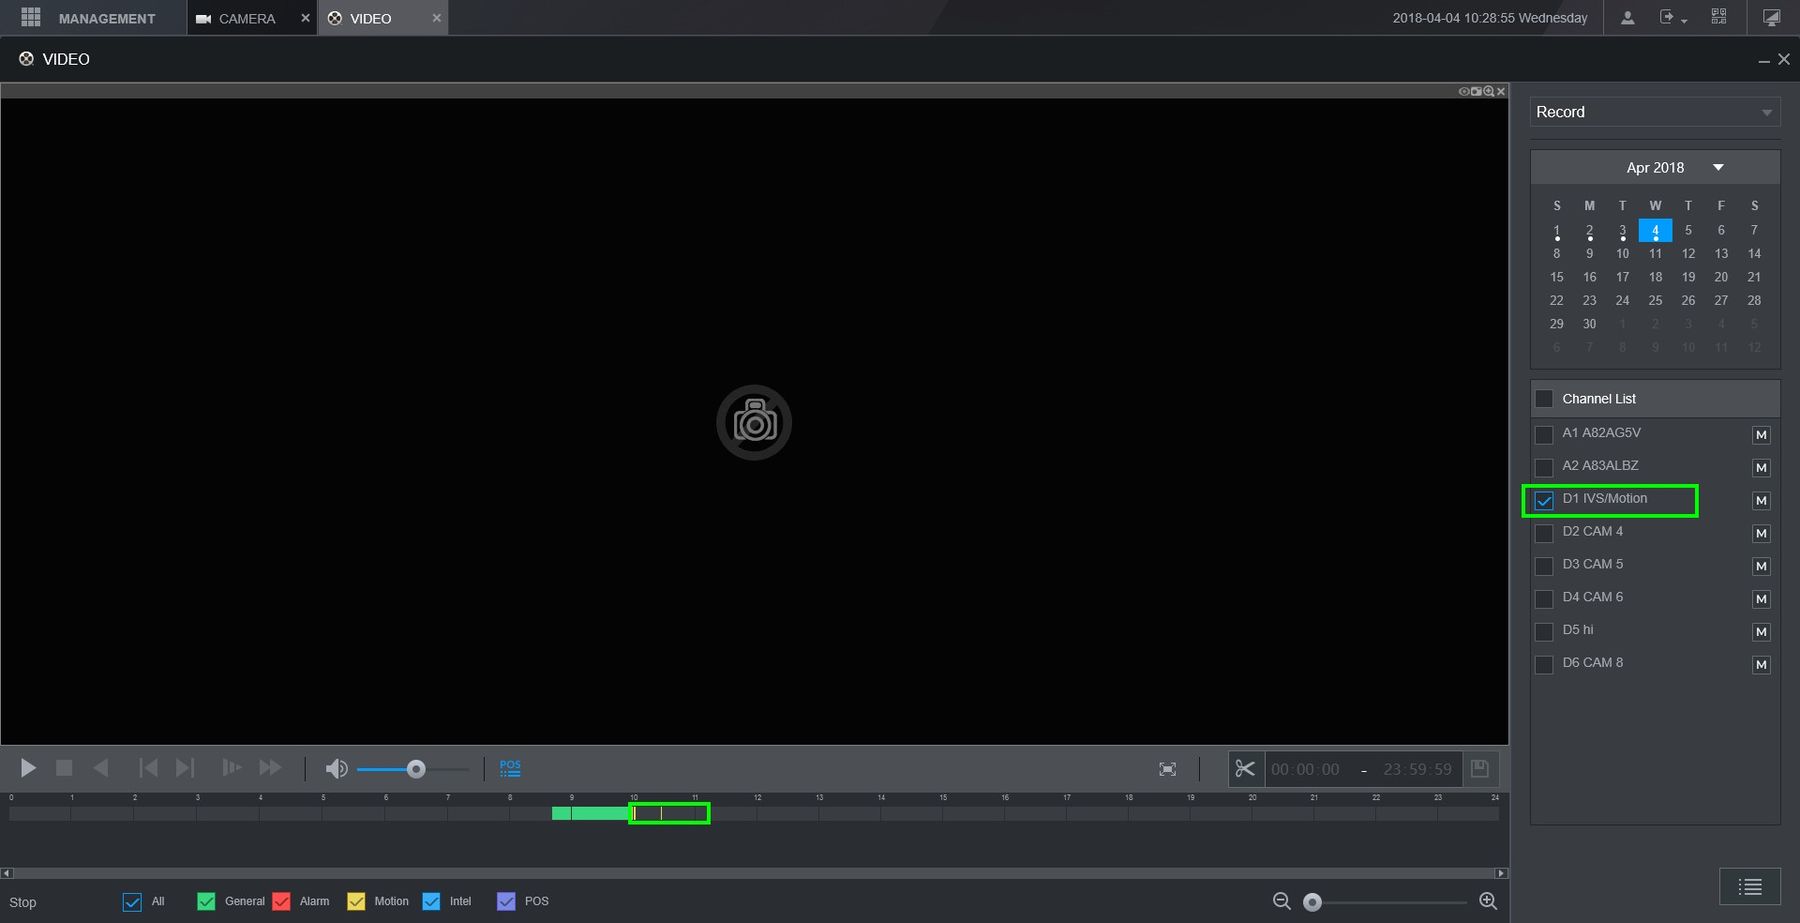Close the CAMERA tab
Screen dimensions: 1800x923
[306, 18]
